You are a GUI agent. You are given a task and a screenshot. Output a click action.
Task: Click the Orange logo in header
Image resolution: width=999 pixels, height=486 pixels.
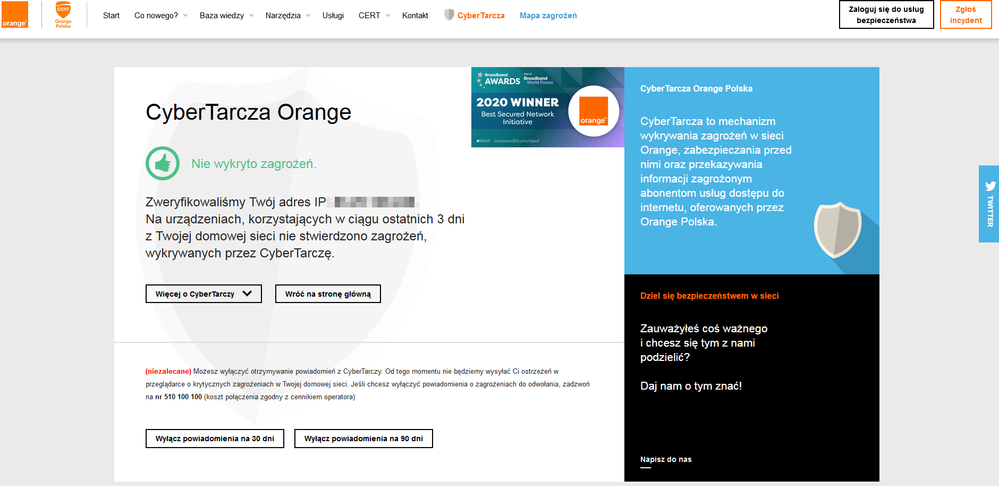click(15, 16)
